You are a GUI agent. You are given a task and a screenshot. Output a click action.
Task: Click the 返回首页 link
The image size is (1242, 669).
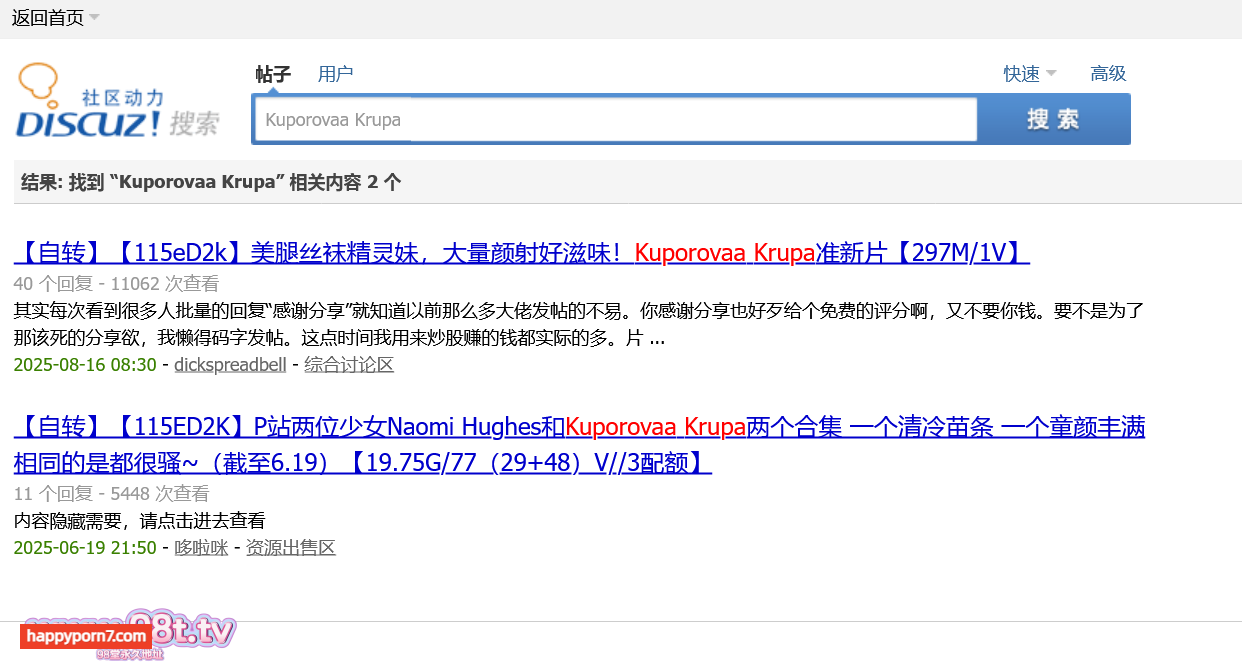pos(47,18)
